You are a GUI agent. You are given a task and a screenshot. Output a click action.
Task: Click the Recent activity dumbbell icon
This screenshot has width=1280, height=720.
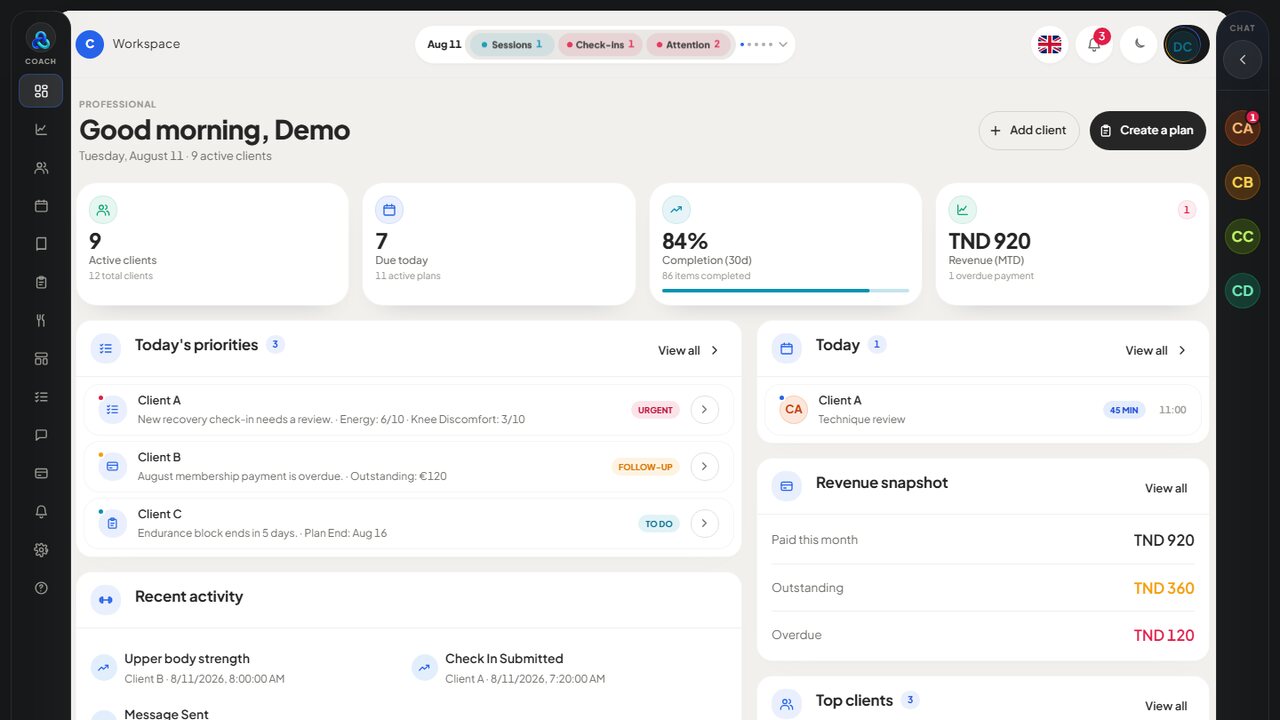(105, 600)
